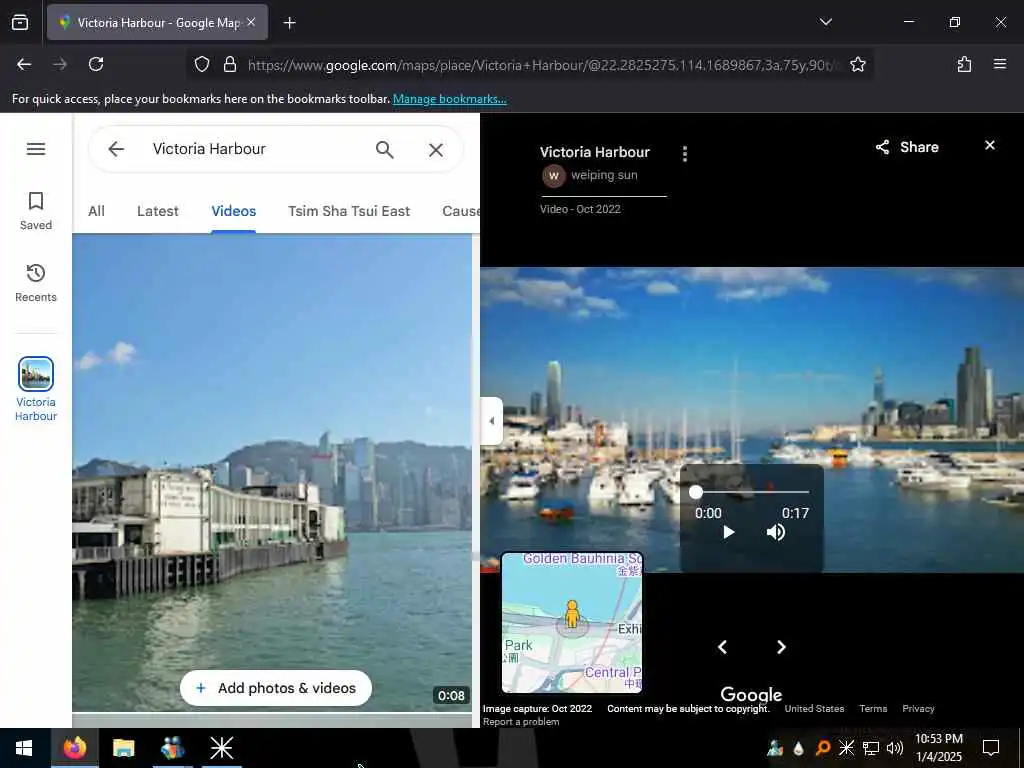Go to the previous photo

tap(722, 647)
